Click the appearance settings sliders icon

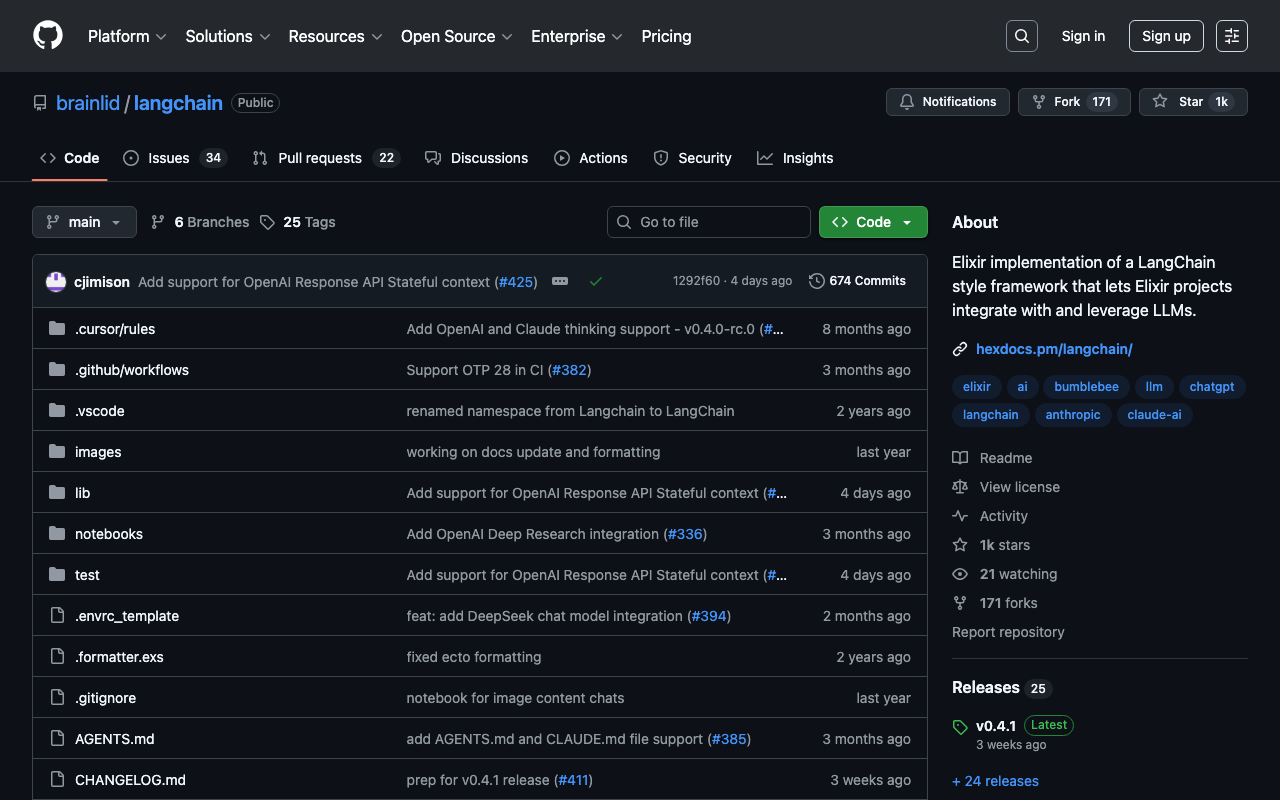click(x=1231, y=36)
